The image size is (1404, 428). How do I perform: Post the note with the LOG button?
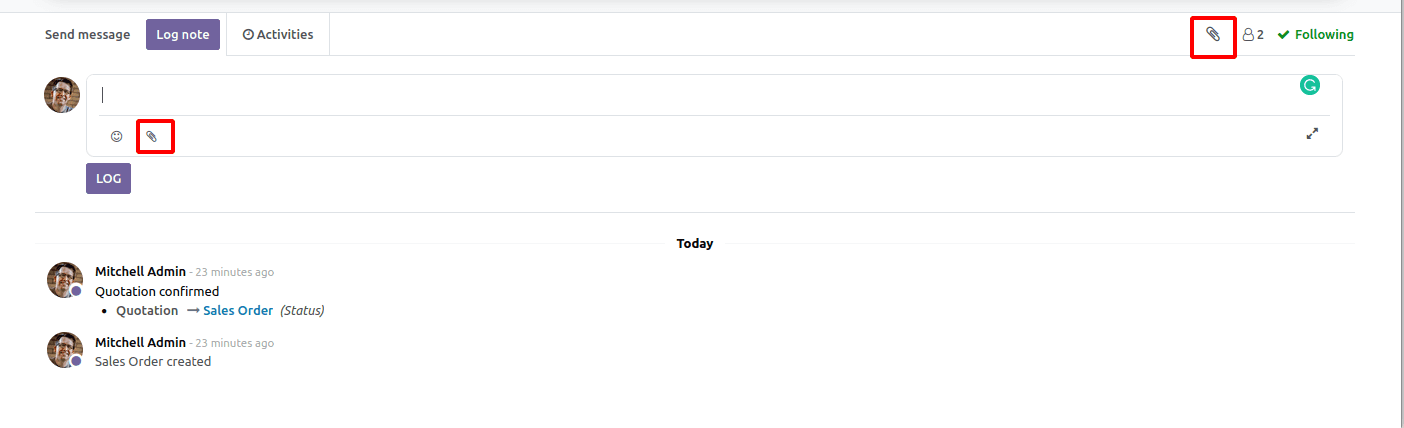108,178
